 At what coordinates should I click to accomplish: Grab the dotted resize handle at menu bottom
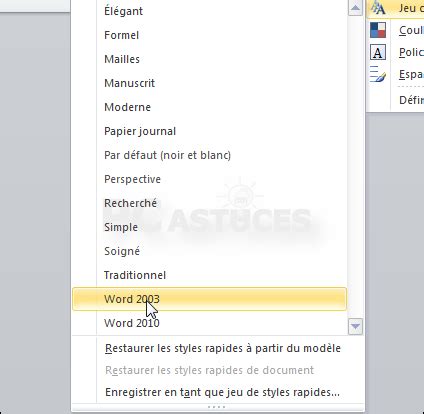217,407
